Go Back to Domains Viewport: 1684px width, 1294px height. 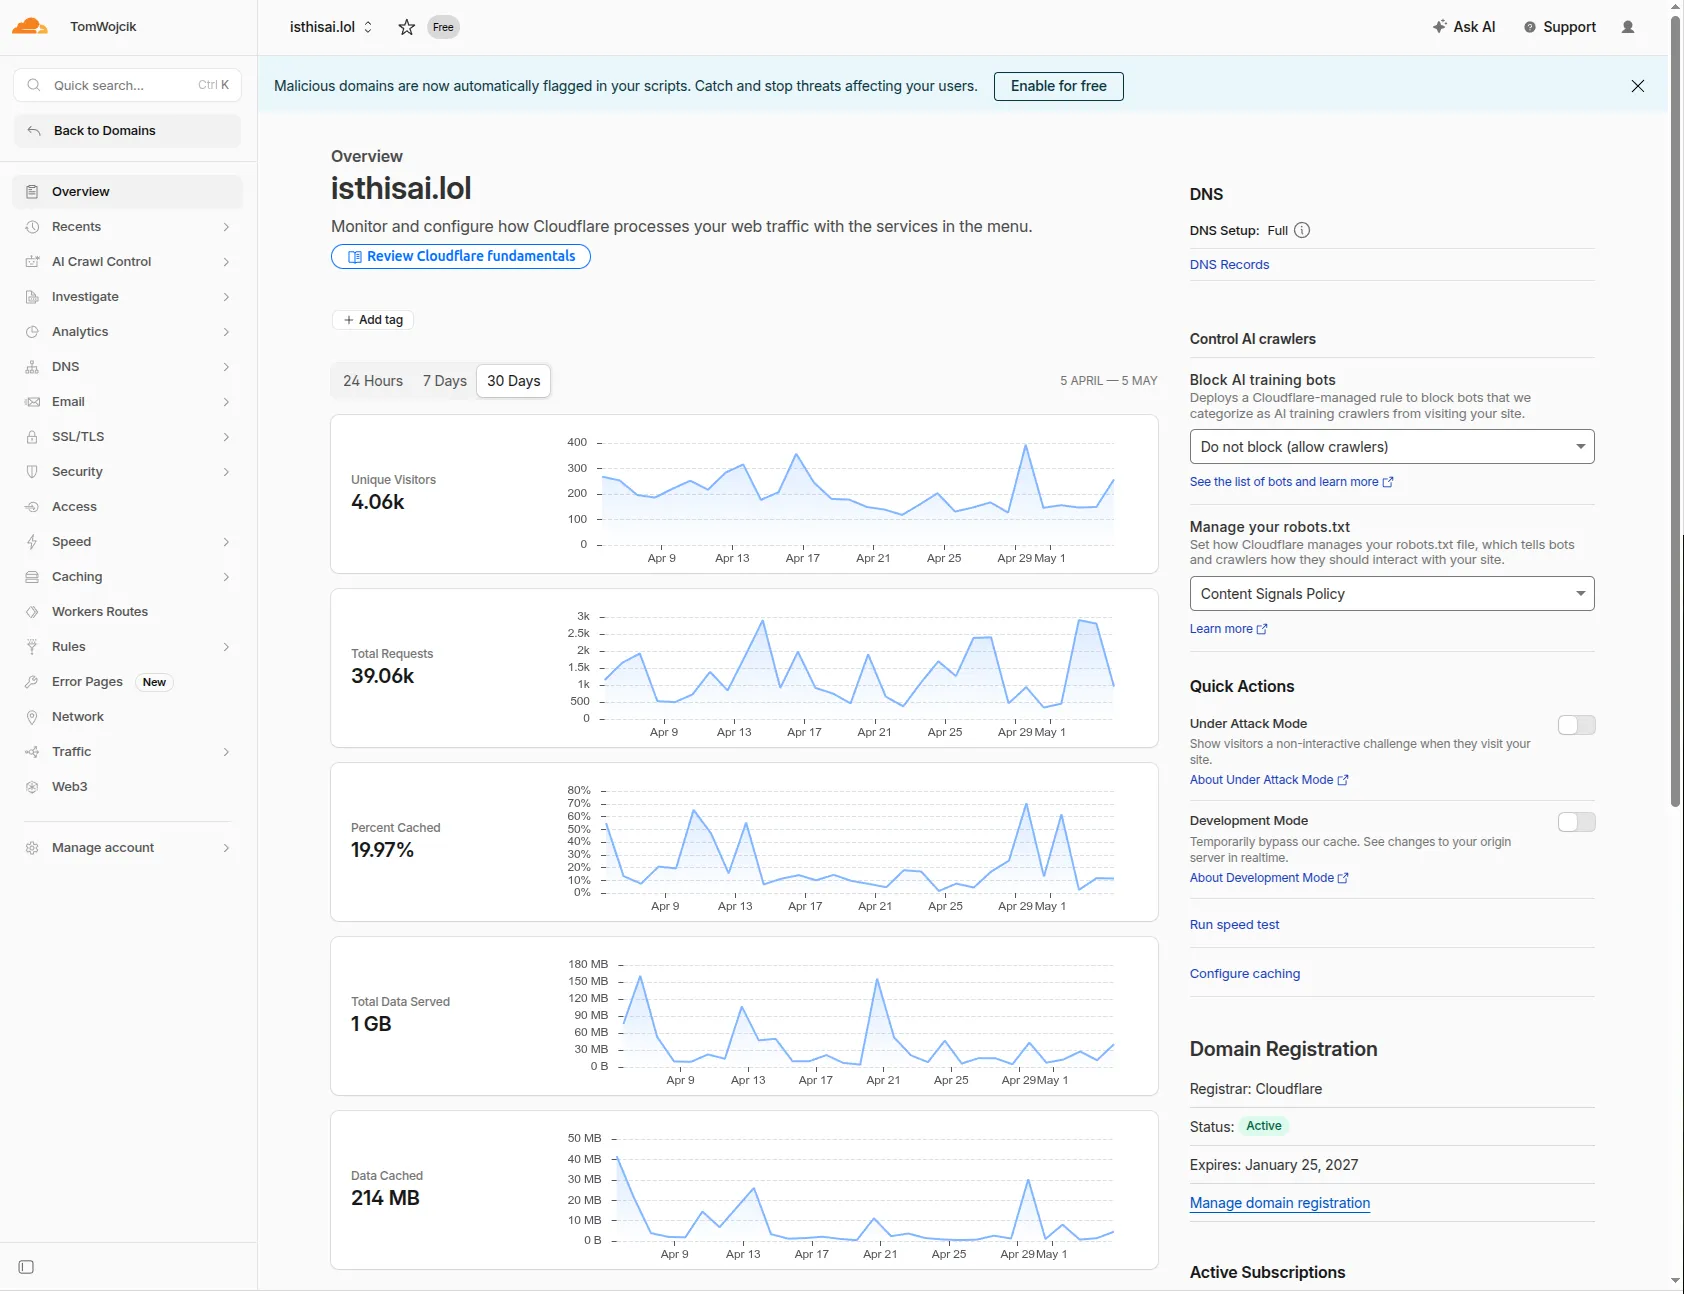pos(128,131)
